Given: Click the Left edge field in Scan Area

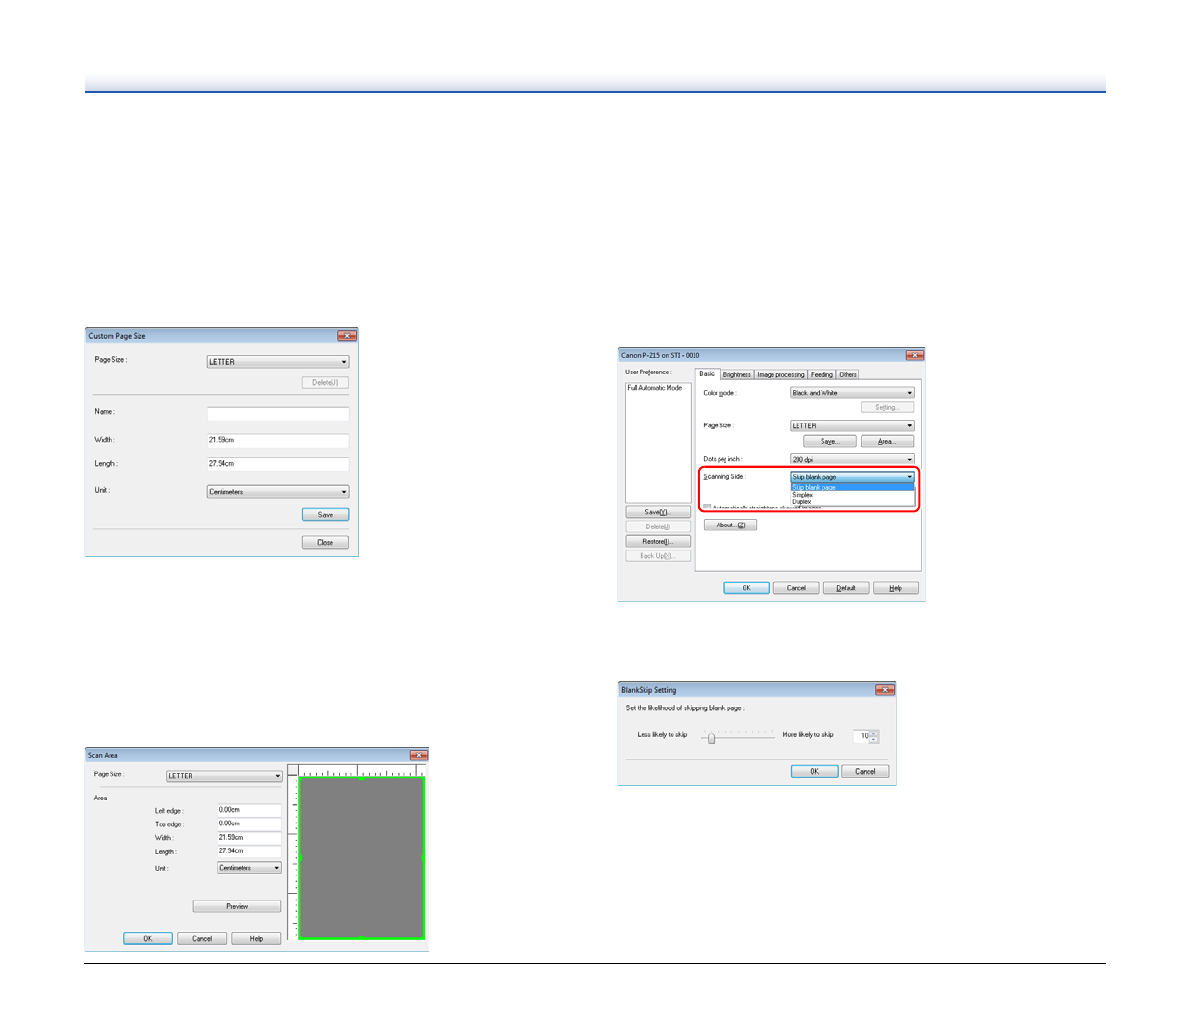Looking at the screenshot, I should (x=249, y=810).
